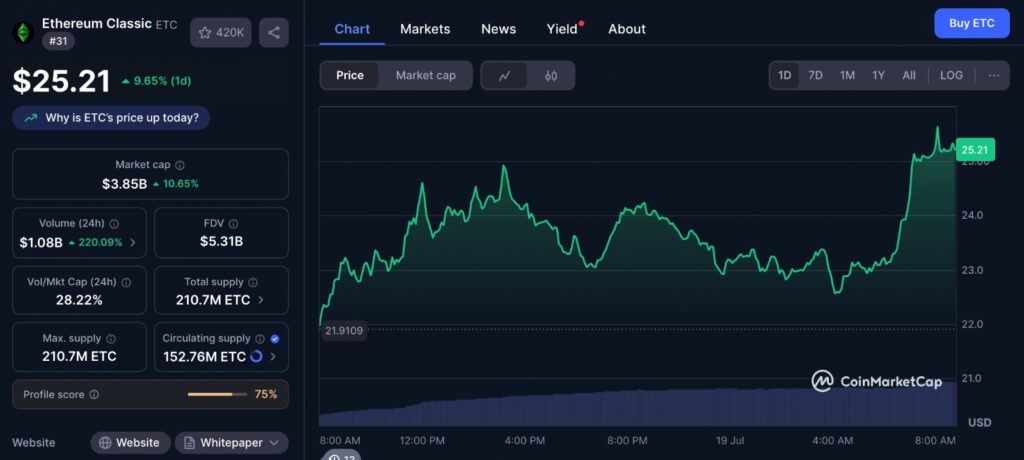Click the 12:00 PM axis label
1024x460 pixels.
pyautogui.click(x=421, y=441)
